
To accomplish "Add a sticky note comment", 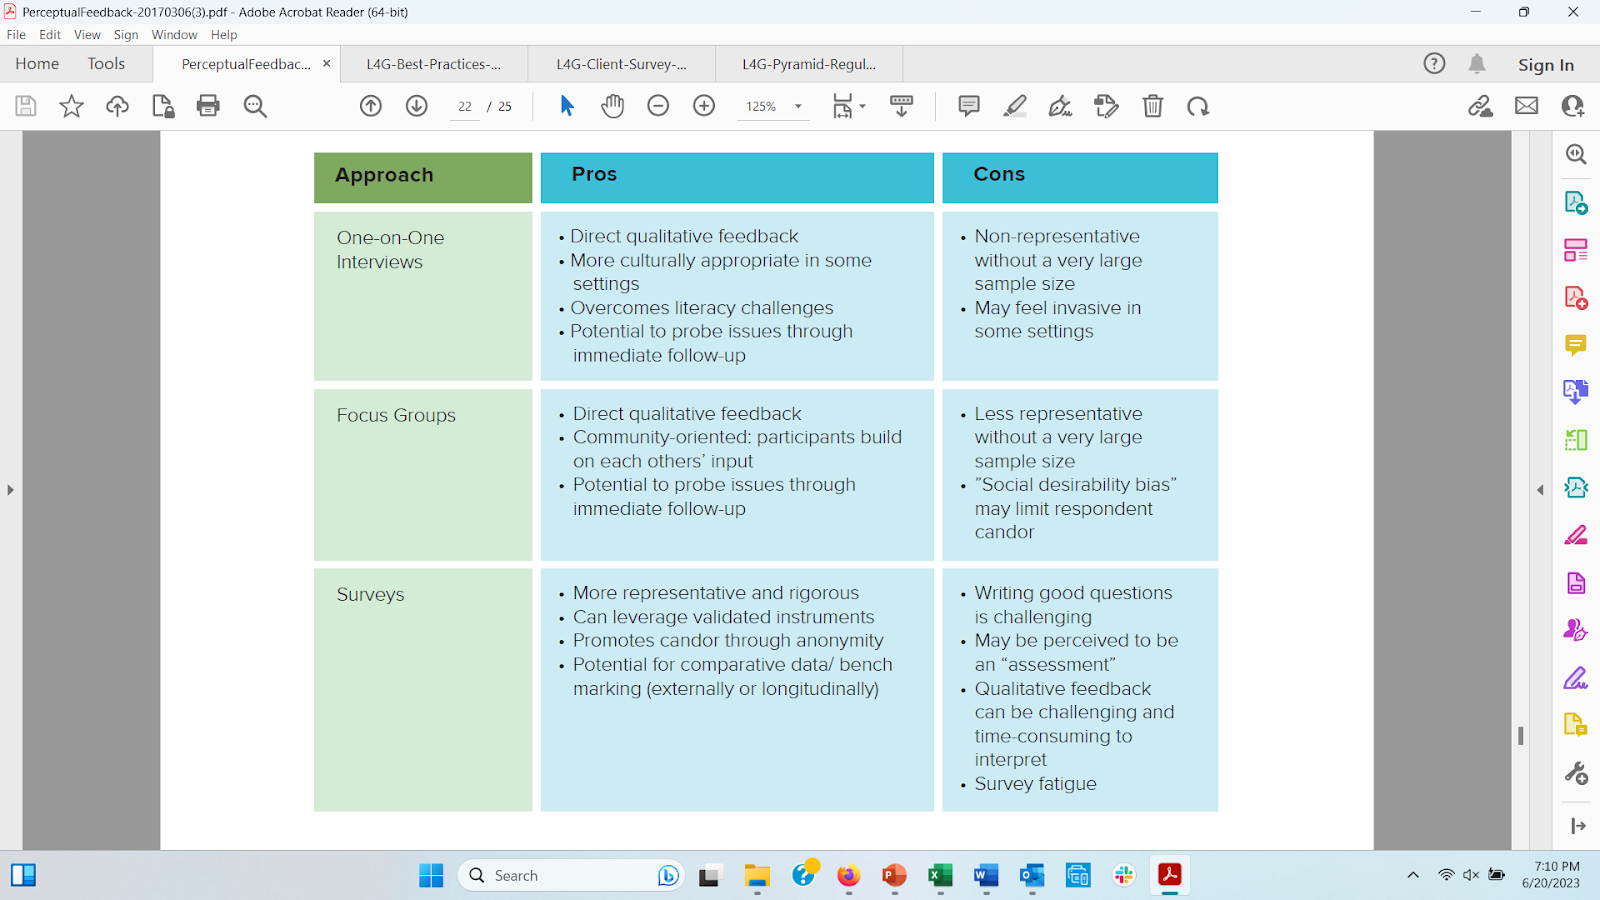I will (969, 106).
